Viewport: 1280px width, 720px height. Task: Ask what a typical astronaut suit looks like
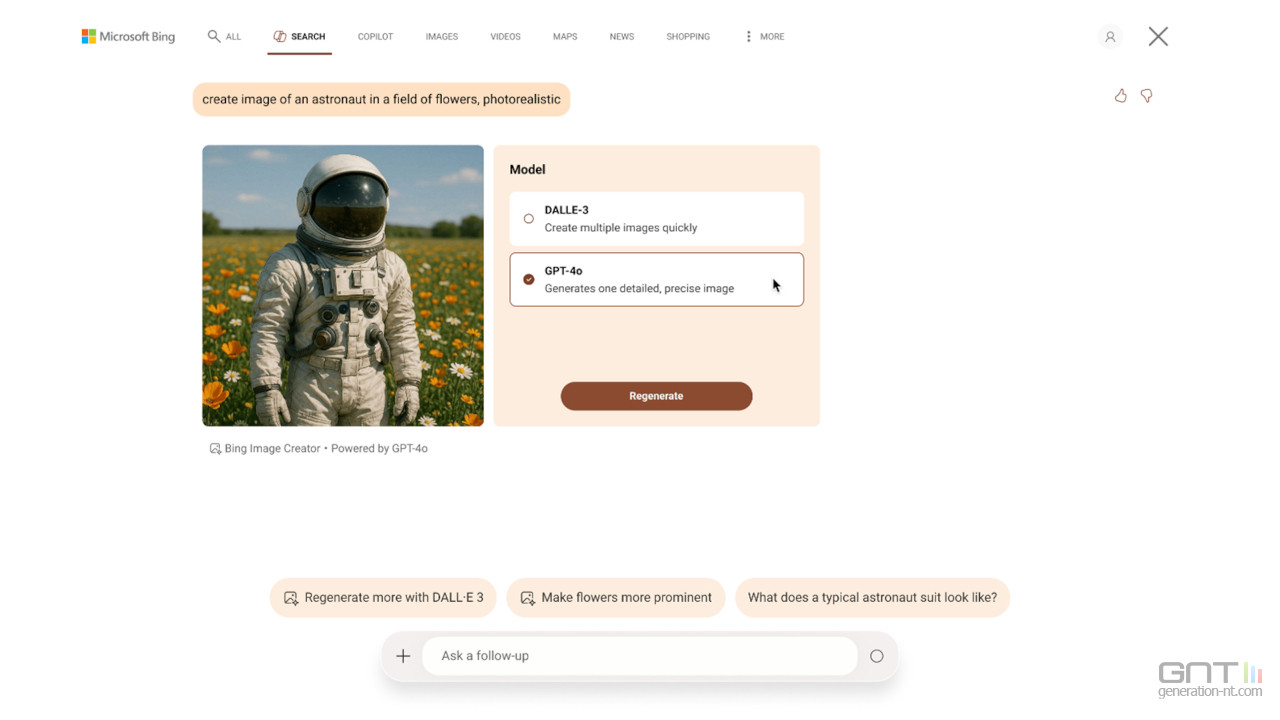[x=872, y=598]
